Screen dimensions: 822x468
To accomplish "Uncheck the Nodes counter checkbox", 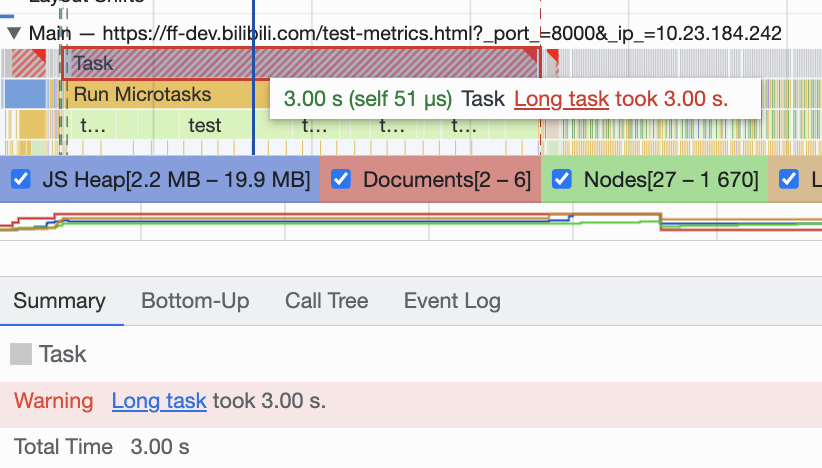I will 561,179.
